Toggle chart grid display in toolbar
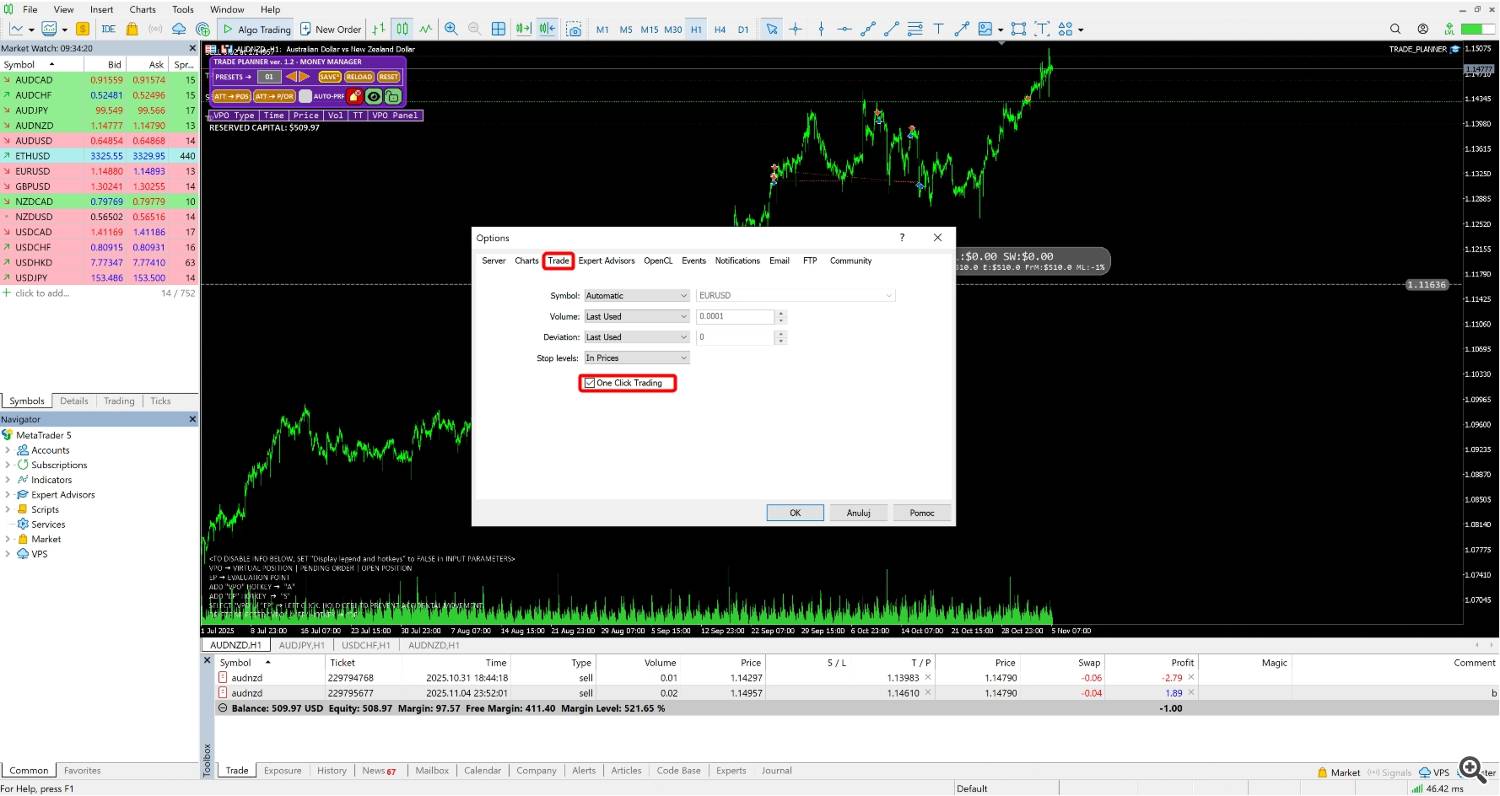This screenshot has height=796, width=1500. click(x=498, y=29)
